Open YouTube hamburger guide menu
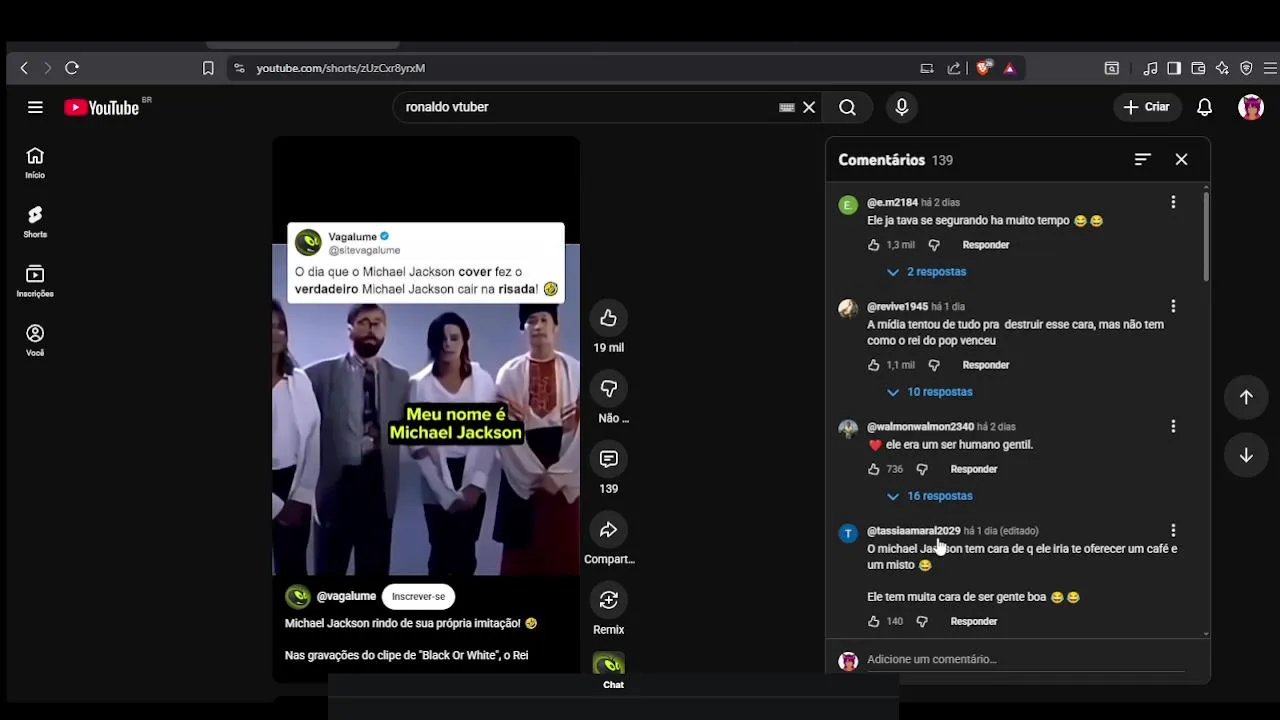The width and height of the screenshot is (1280, 720). coord(35,107)
